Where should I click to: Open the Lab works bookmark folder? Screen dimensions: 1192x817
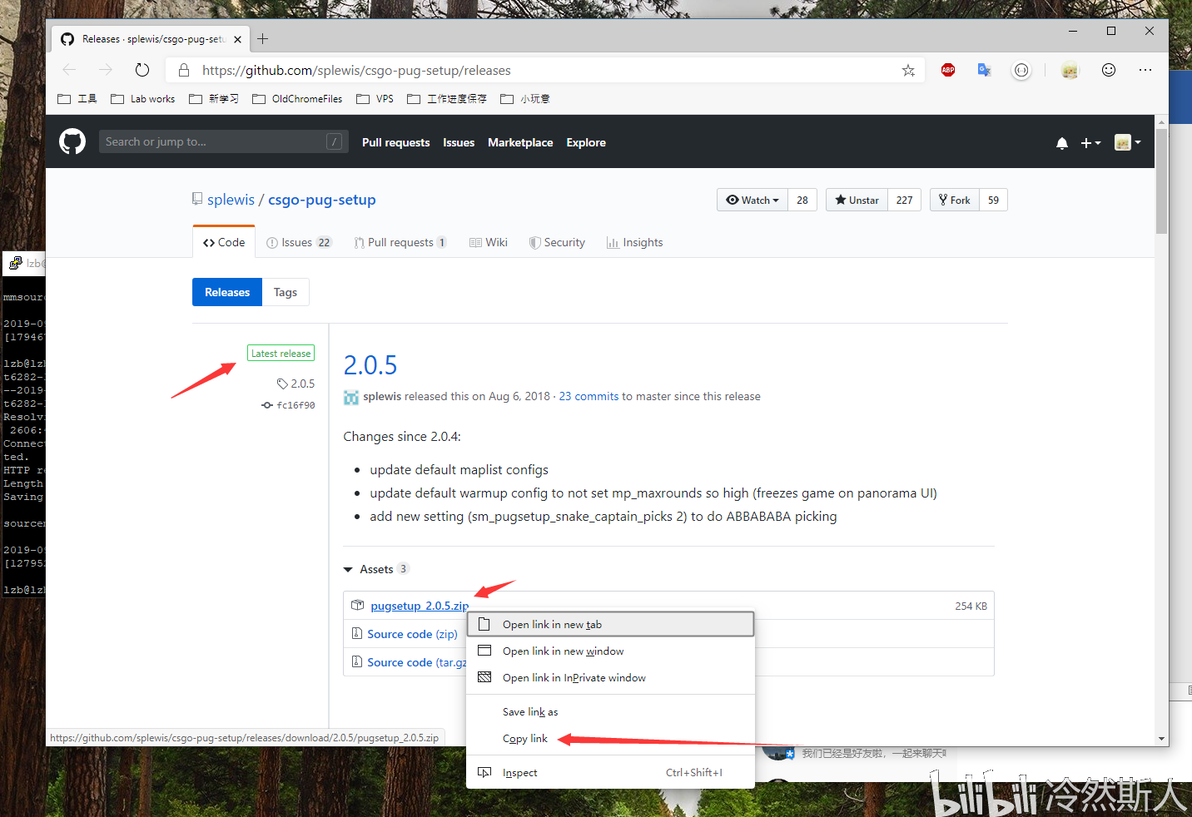click(x=143, y=99)
